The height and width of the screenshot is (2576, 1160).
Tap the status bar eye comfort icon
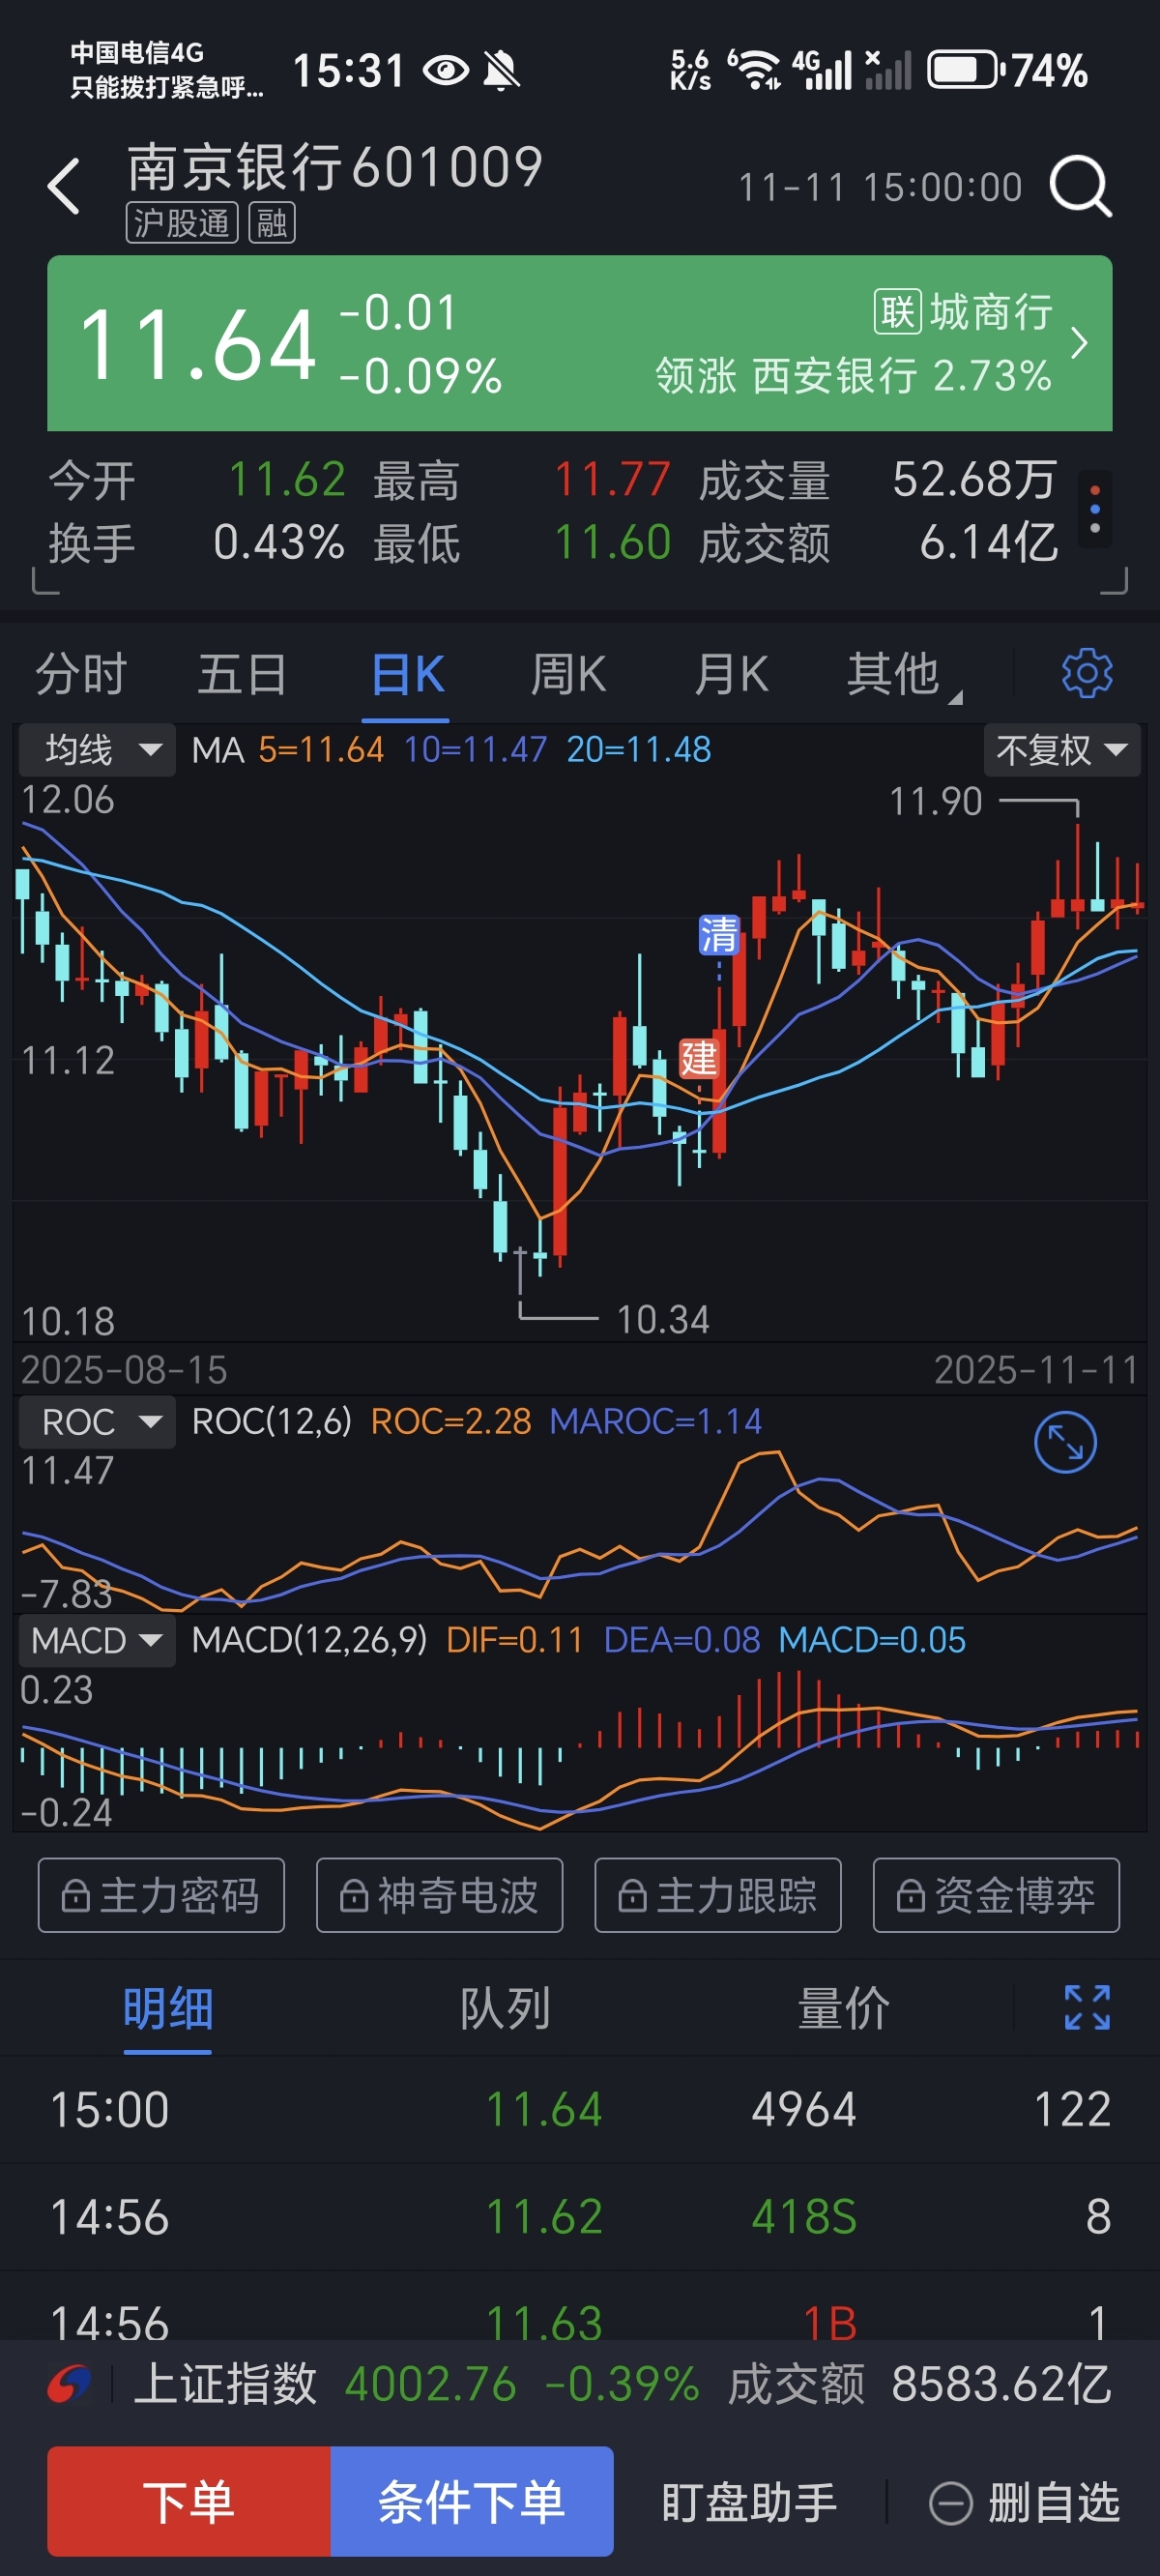tap(446, 70)
